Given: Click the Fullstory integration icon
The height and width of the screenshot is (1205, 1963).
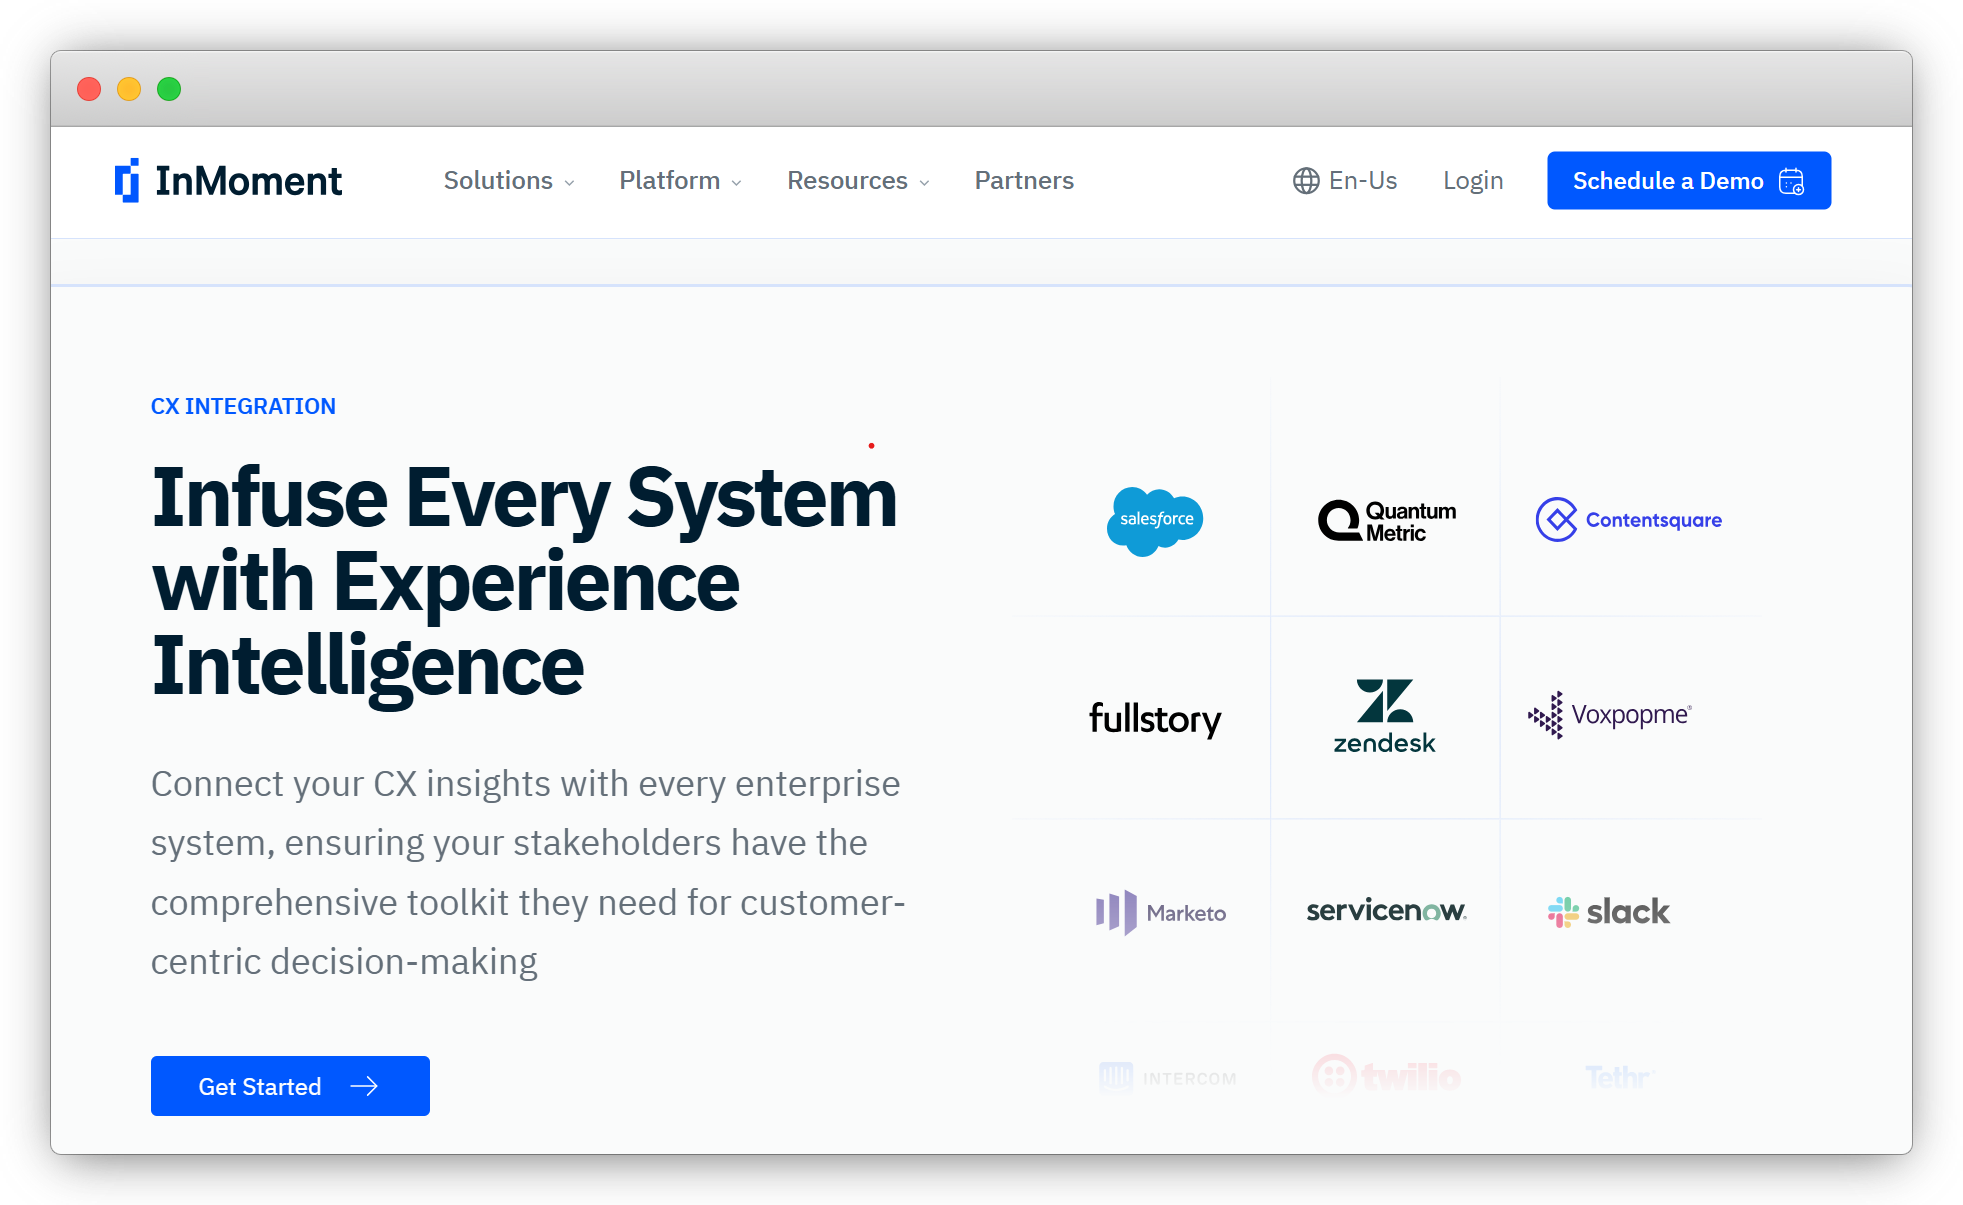Looking at the screenshot, I should tap(1157, 715).
